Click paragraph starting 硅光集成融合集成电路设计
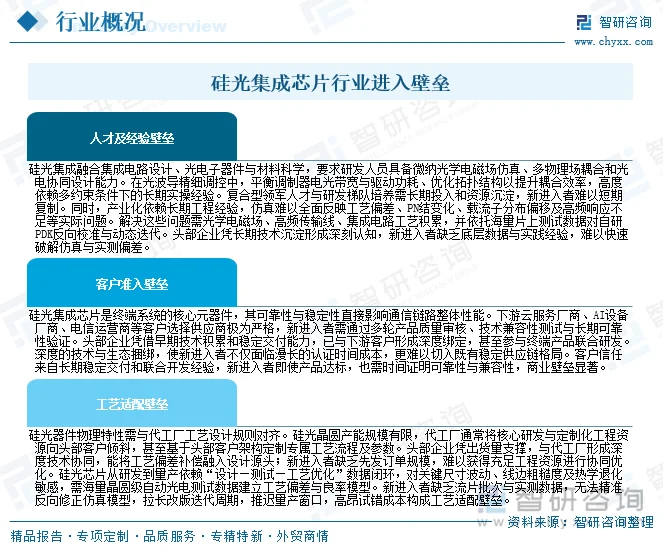This screenshot has width=663, height=549. click(x=329, y=208)
